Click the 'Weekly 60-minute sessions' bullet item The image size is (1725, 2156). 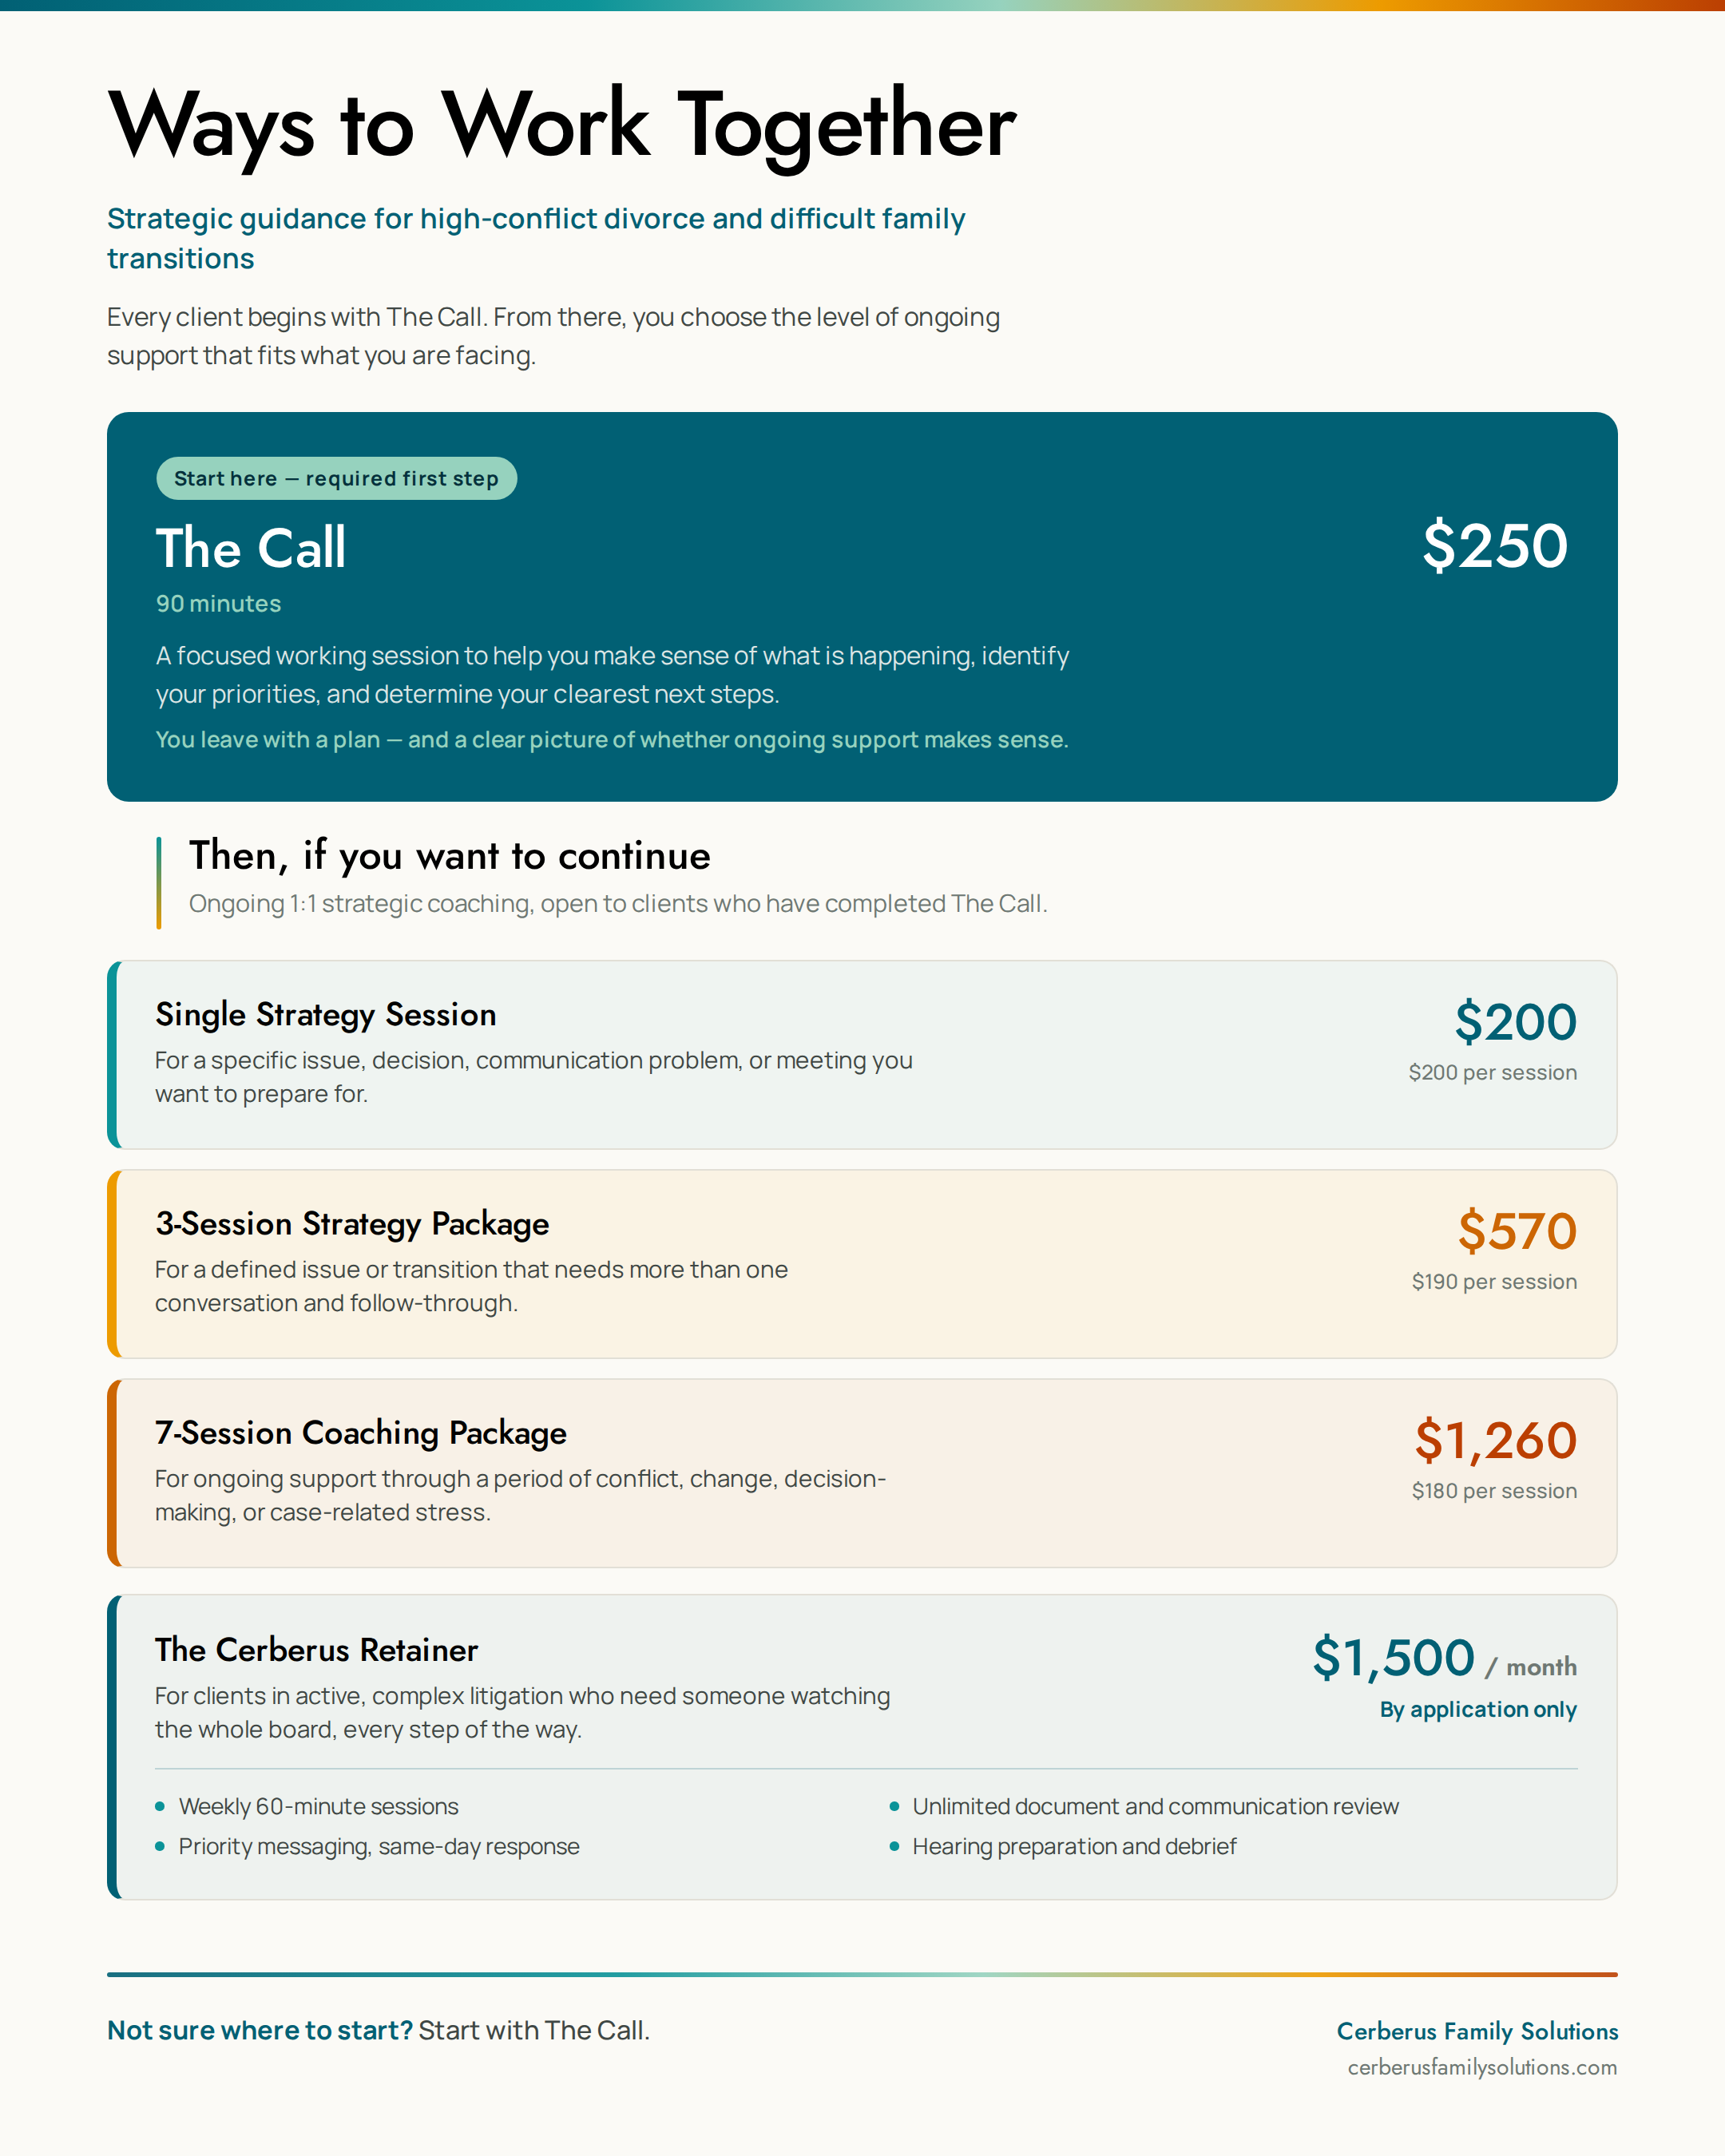coord(318,1806)
